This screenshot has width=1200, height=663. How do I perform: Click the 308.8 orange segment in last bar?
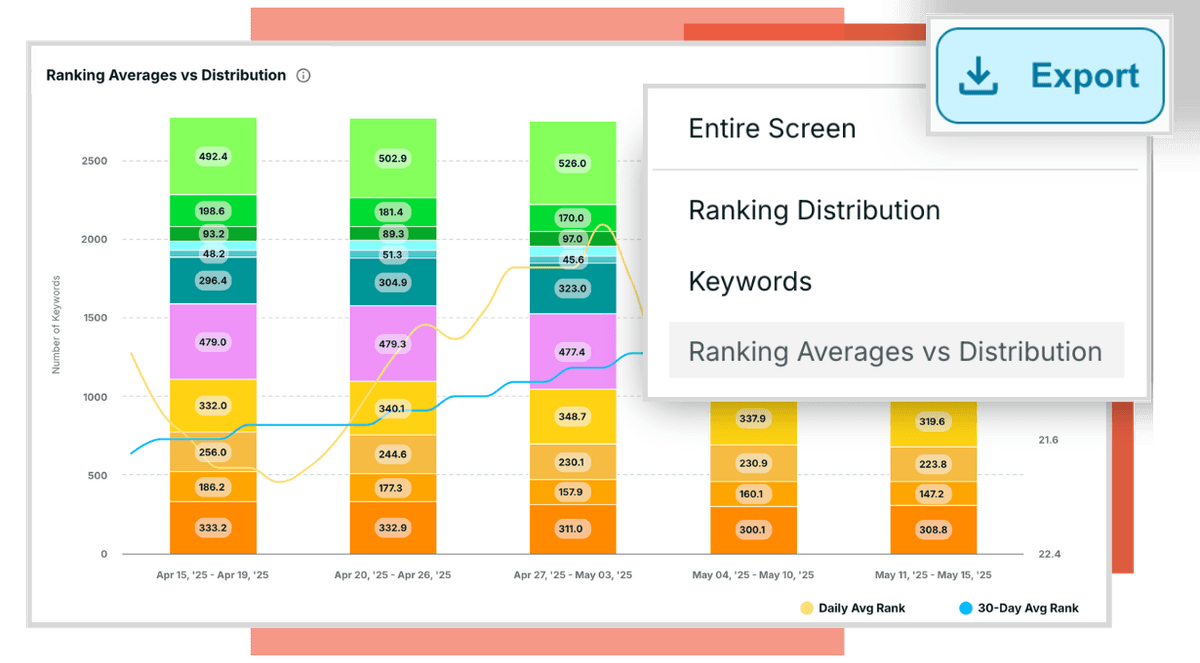[x=933, y=529]
